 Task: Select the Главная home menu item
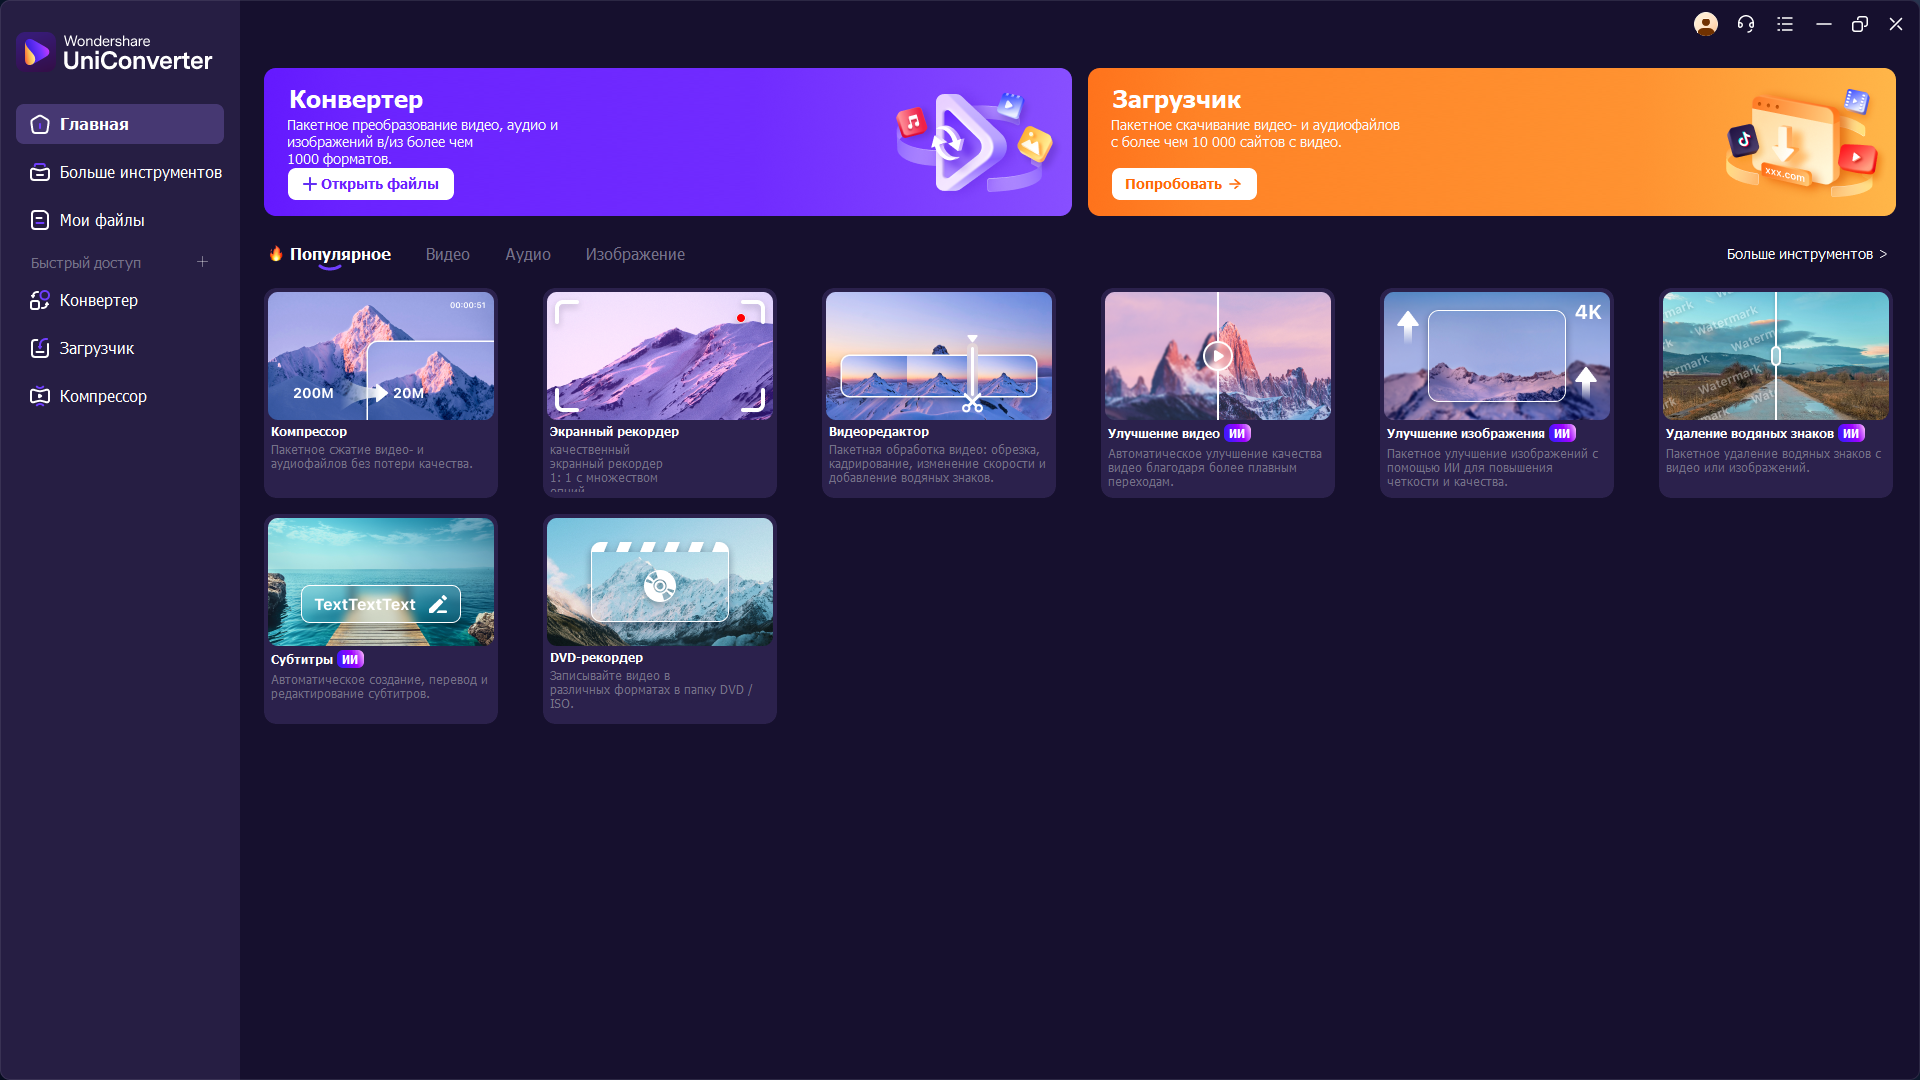point(119,124)
